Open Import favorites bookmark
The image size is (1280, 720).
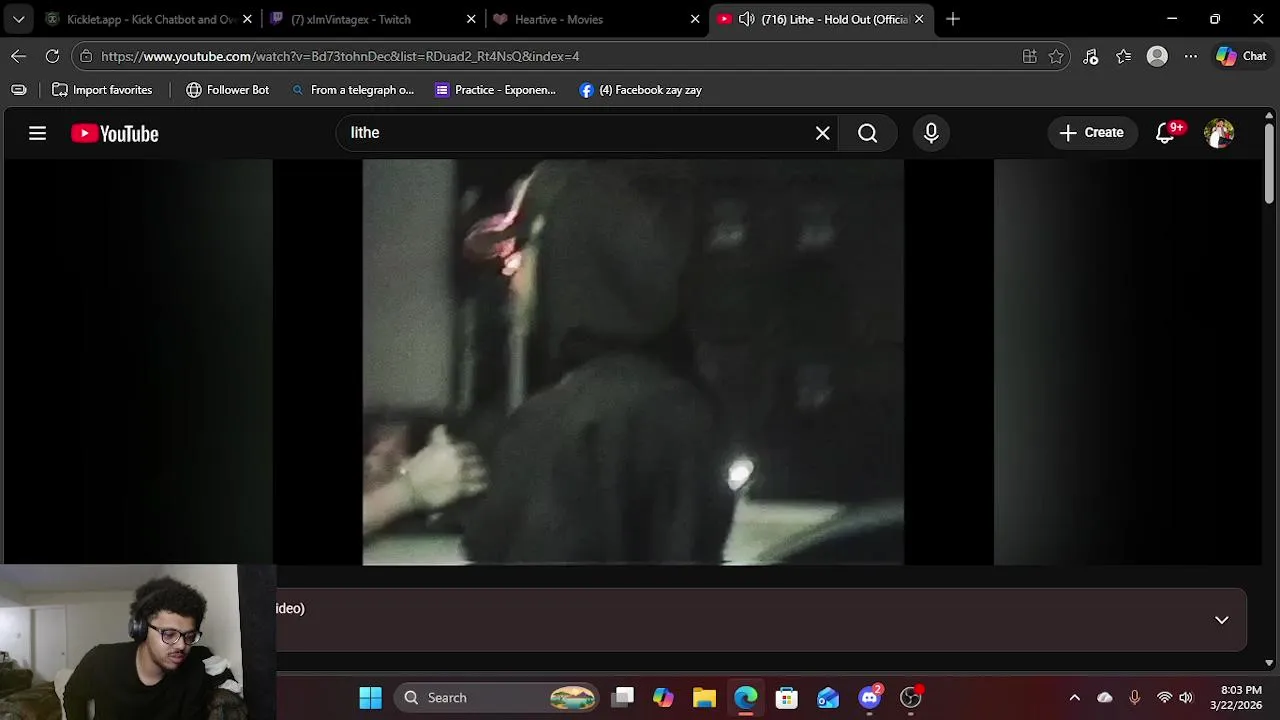pyautogui.click(x=102, y=90)
